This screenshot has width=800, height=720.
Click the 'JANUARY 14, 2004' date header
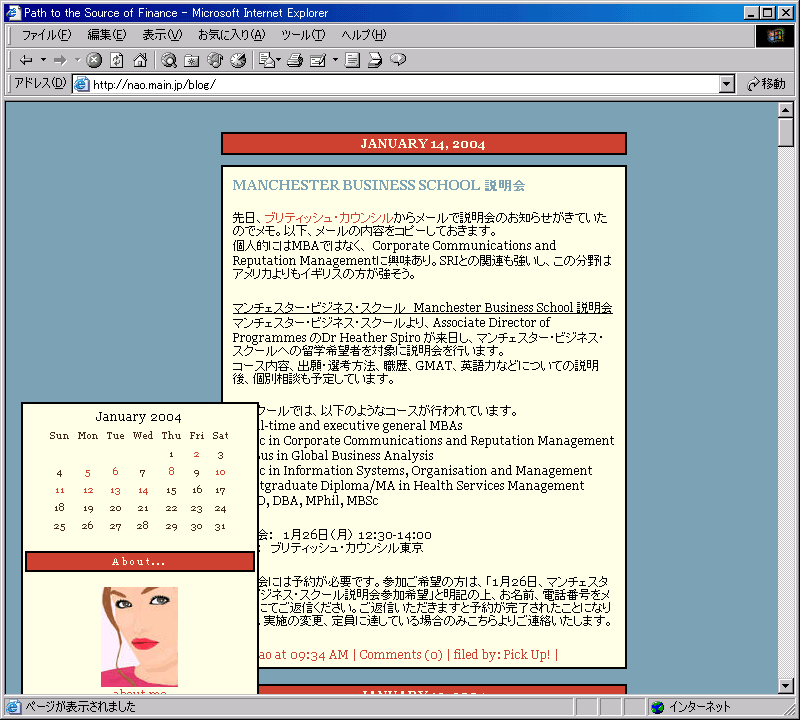tap(423, 144)
